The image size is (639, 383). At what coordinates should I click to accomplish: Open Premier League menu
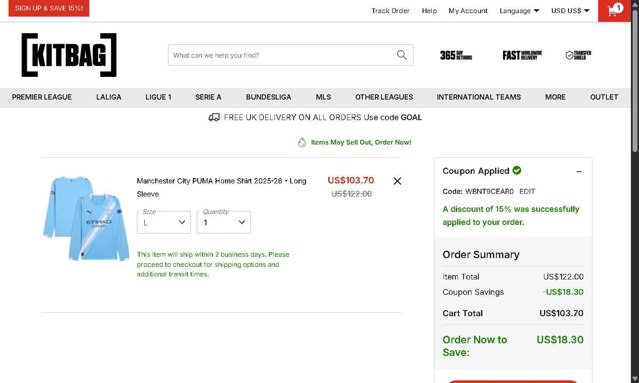pyautogui.click(x=42, y=97)
